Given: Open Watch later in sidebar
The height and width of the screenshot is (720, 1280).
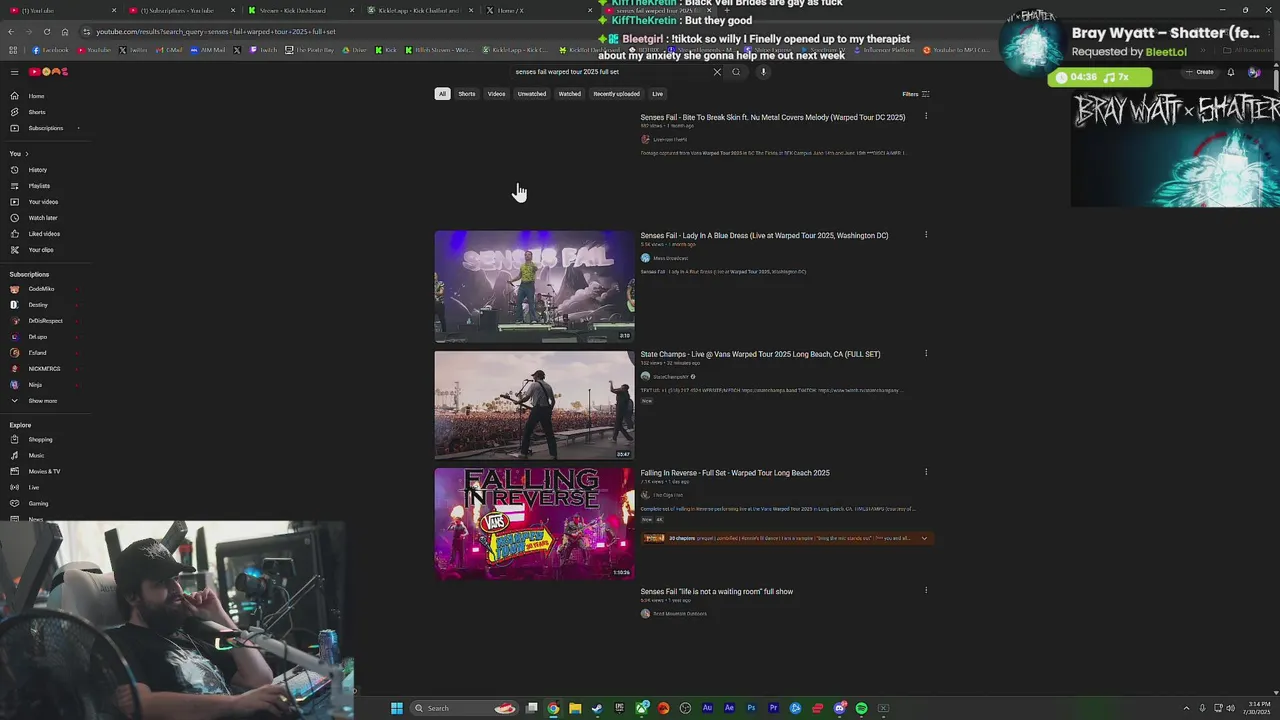Looking at the screenshot, I should tap(45, 218).
